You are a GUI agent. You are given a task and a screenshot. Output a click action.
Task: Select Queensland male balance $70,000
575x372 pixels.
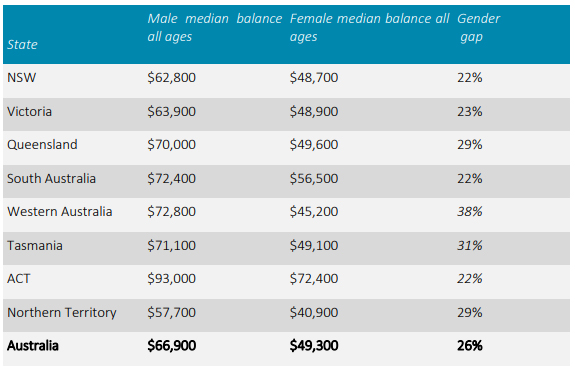[x=171, y=145]
